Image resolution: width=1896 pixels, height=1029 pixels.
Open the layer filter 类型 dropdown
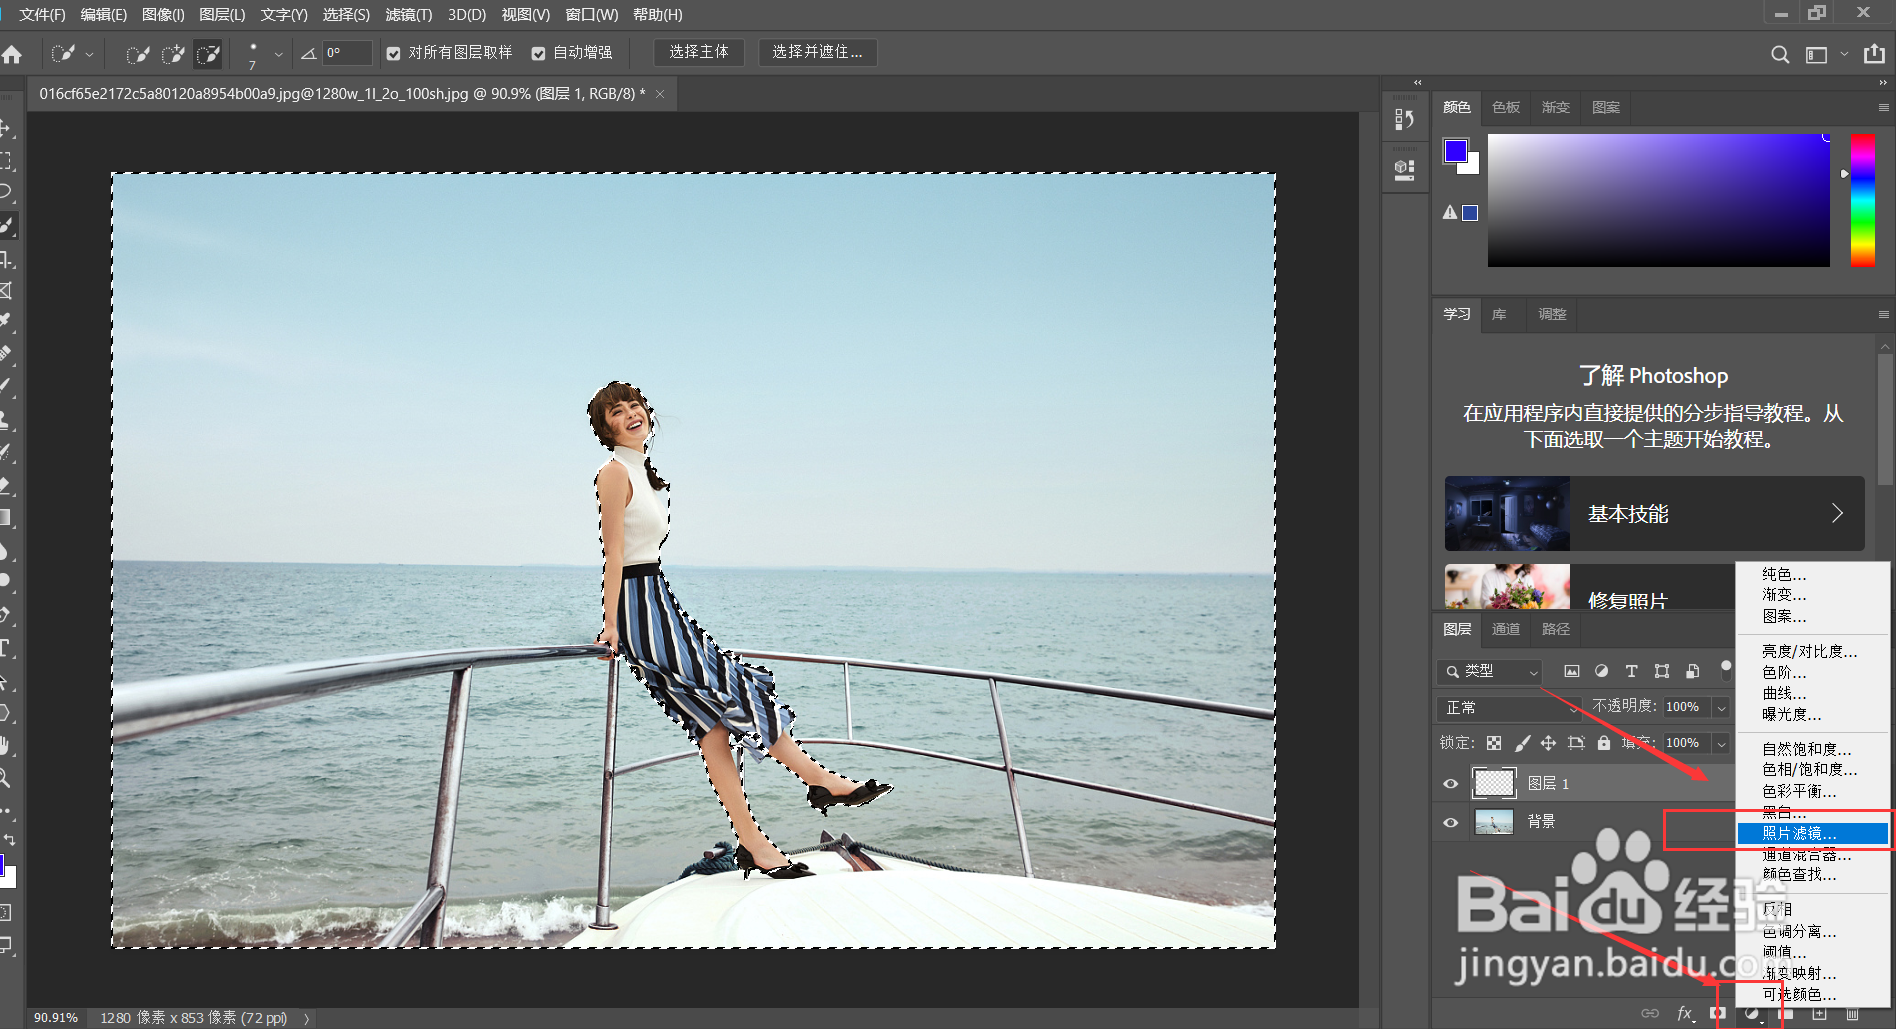tap(1489, 672)
